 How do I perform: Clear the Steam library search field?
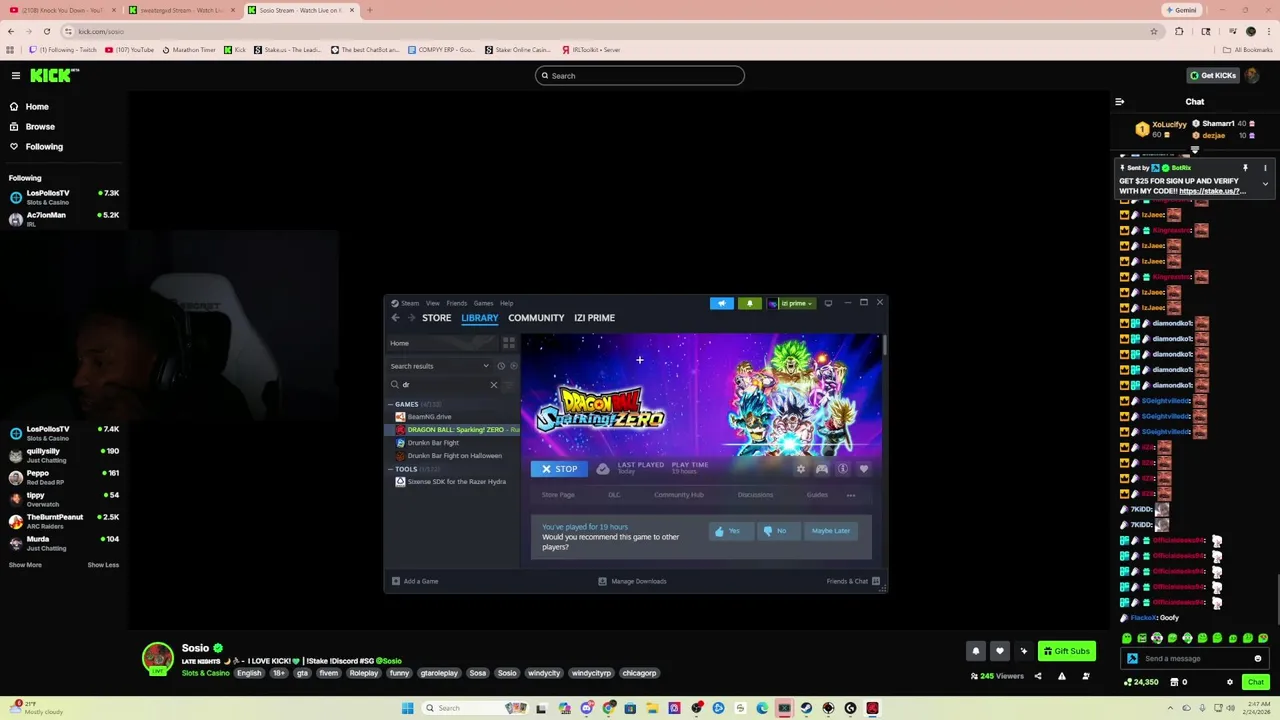pos(493,384)
